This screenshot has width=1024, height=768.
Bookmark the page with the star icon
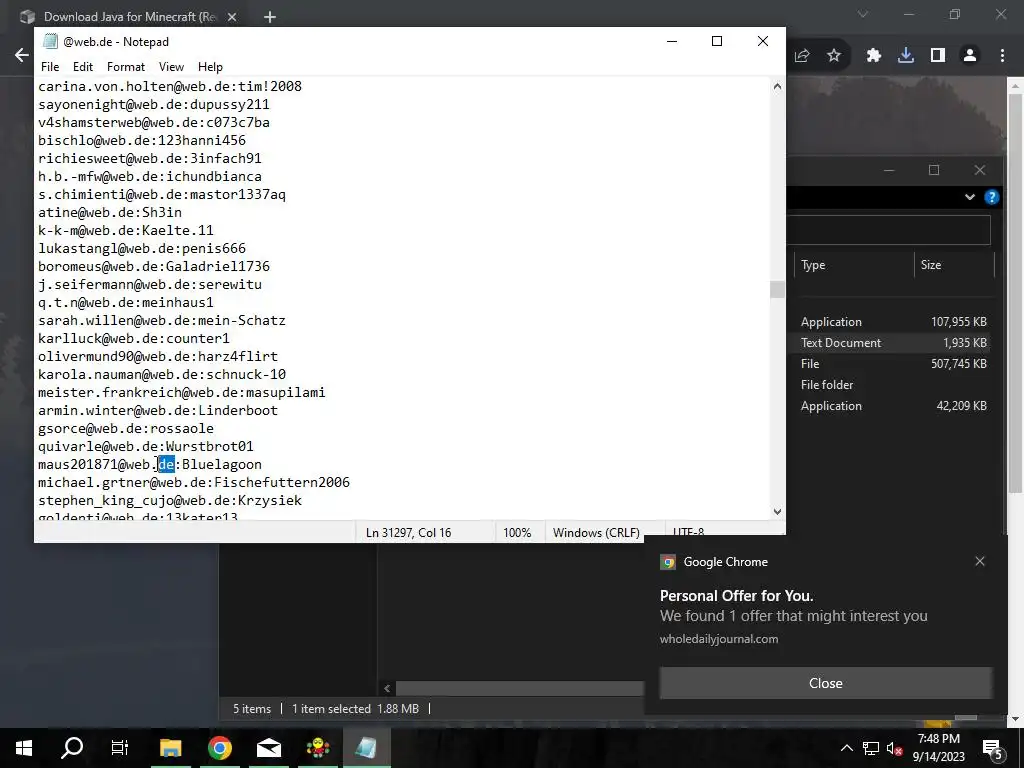(834, 56)
